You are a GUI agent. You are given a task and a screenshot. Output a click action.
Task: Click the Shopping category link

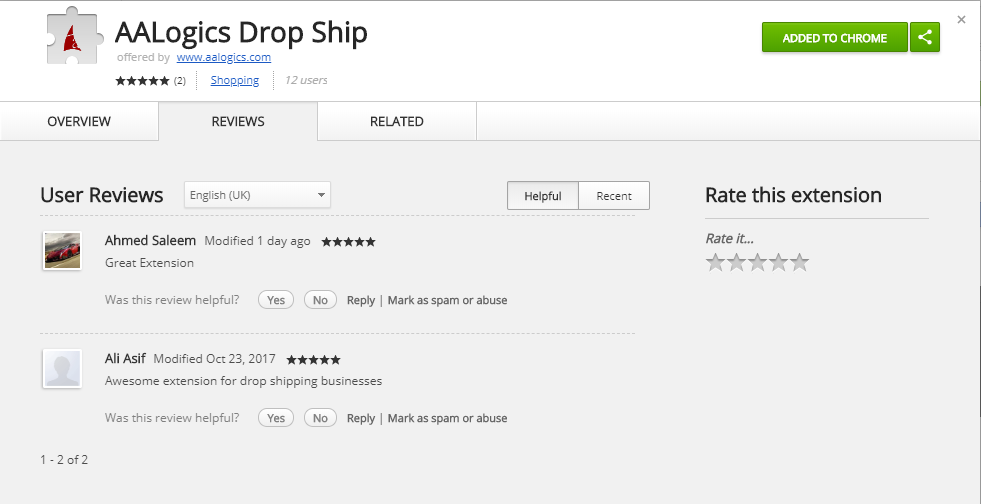pyautogui.click(x=235, y=80)
